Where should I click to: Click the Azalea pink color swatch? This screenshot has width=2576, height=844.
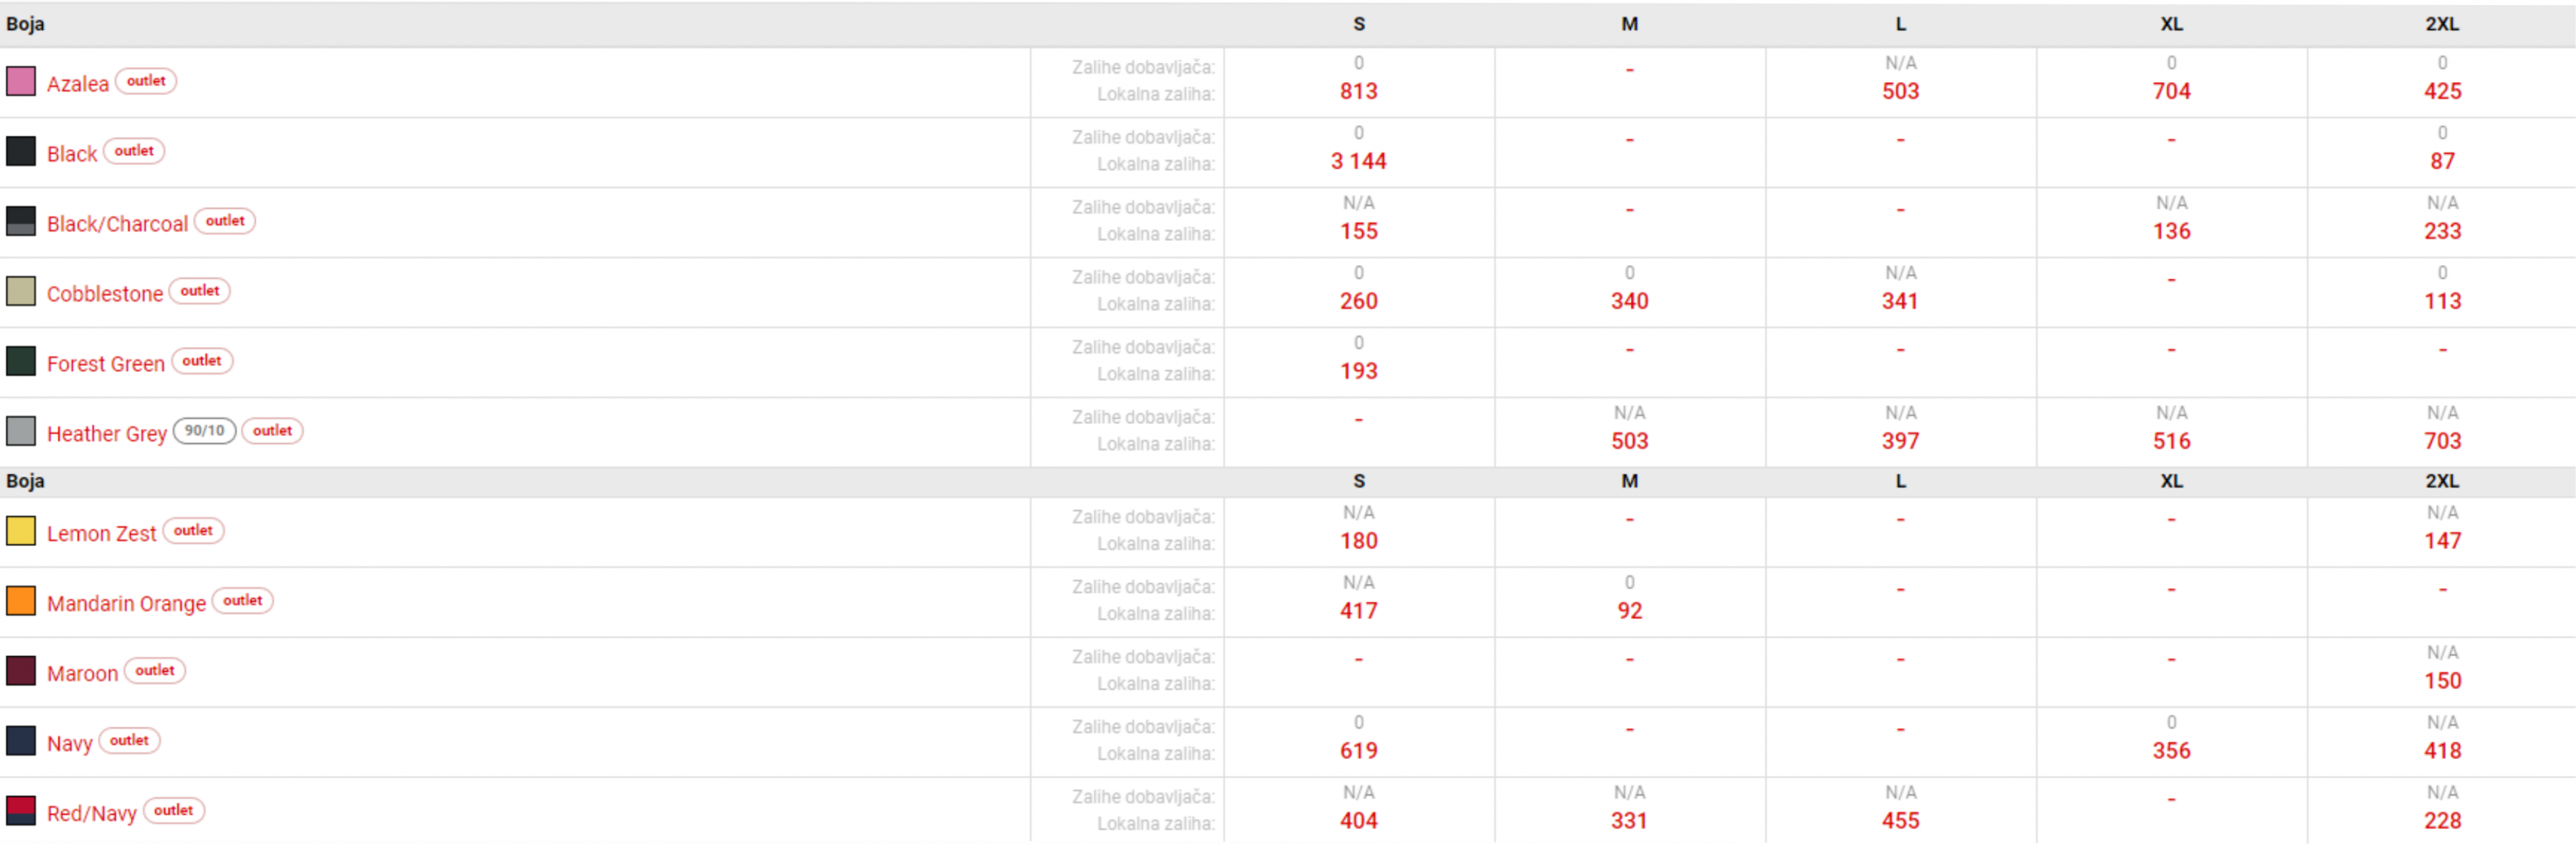click(x=21, y=81)
